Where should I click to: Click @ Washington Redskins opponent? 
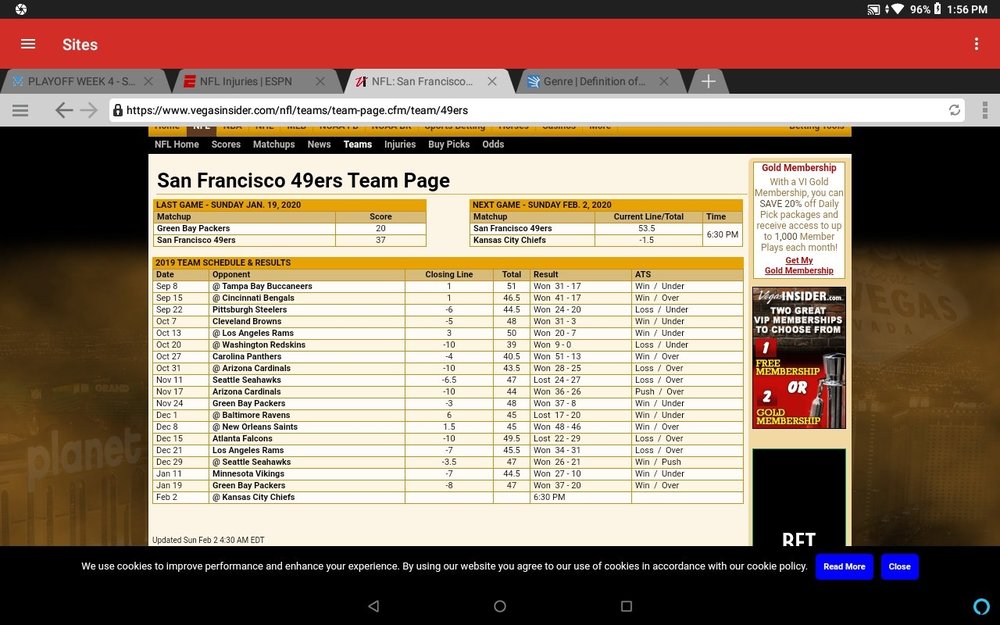coord(258,345)
